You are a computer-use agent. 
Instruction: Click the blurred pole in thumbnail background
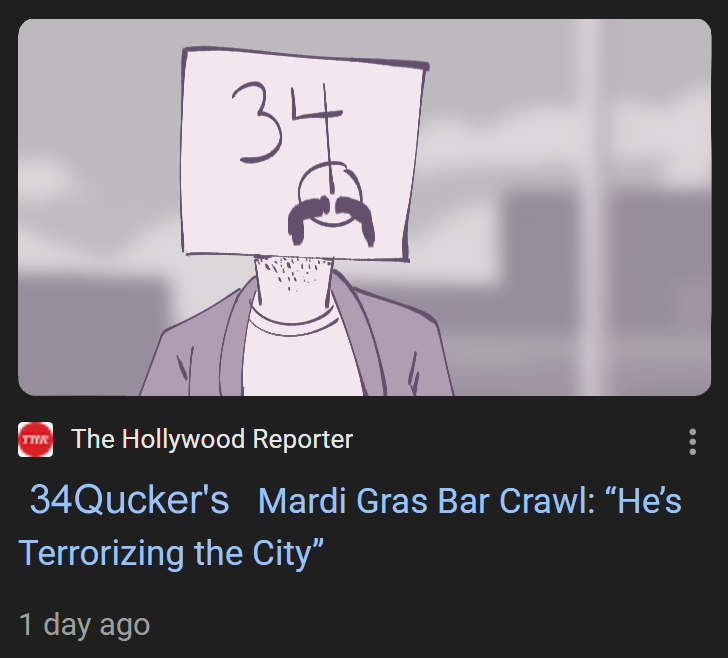point(591,207)
